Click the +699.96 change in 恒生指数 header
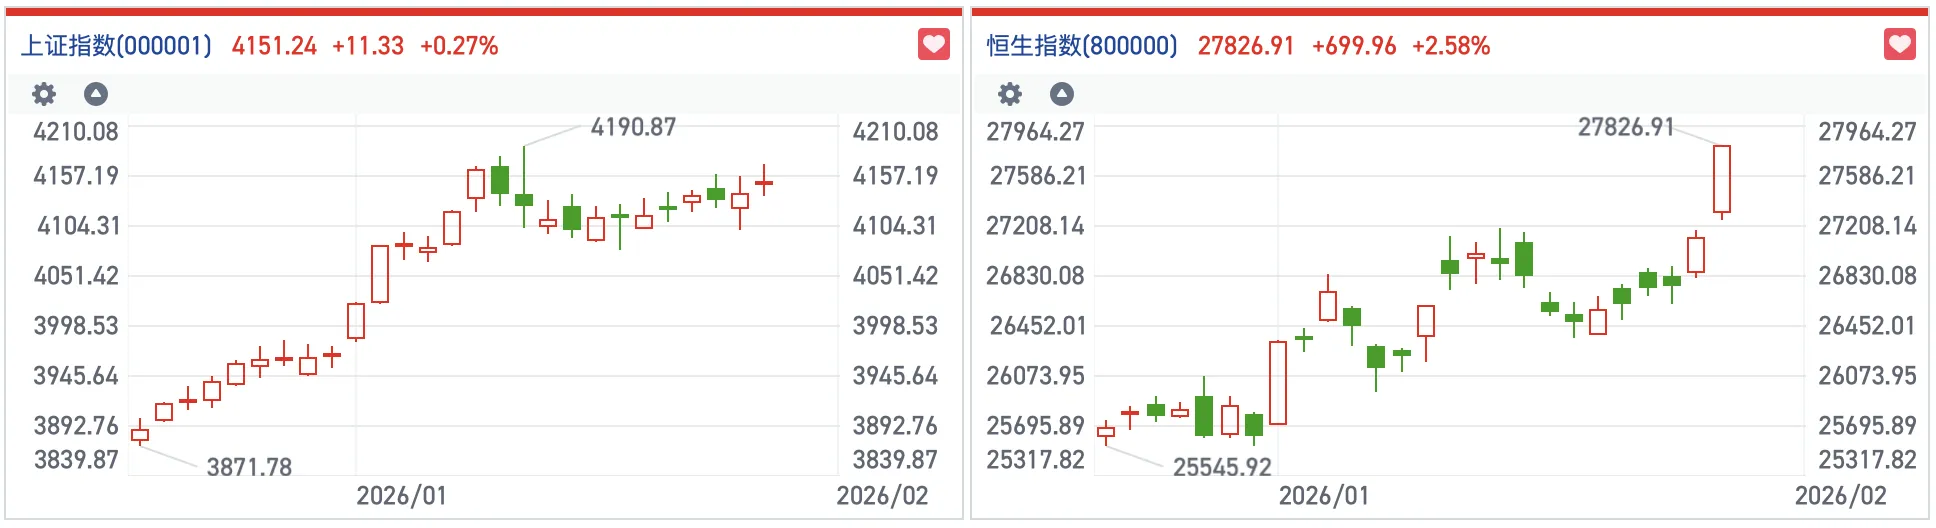1936x528 pixels. (x=1354, y=46)
